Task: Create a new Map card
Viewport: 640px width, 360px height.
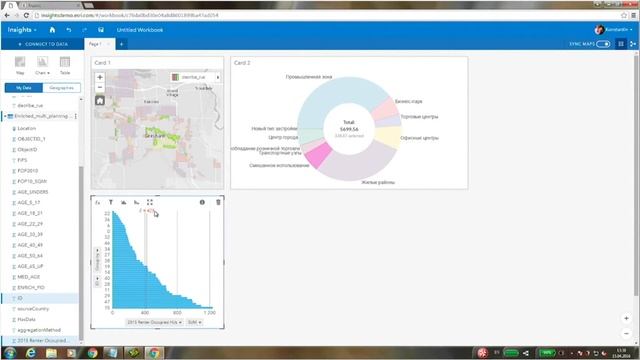Action: coord(20,65)
